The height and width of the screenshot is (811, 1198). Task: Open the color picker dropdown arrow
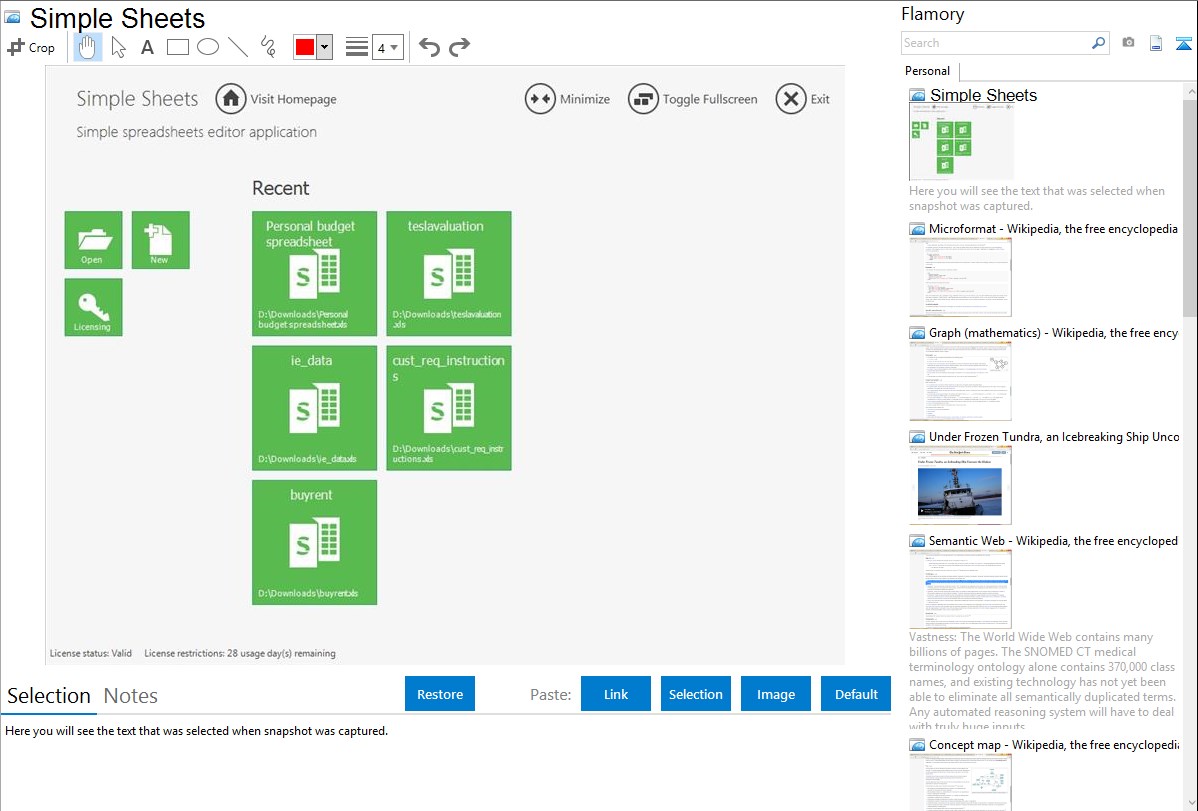324,47
